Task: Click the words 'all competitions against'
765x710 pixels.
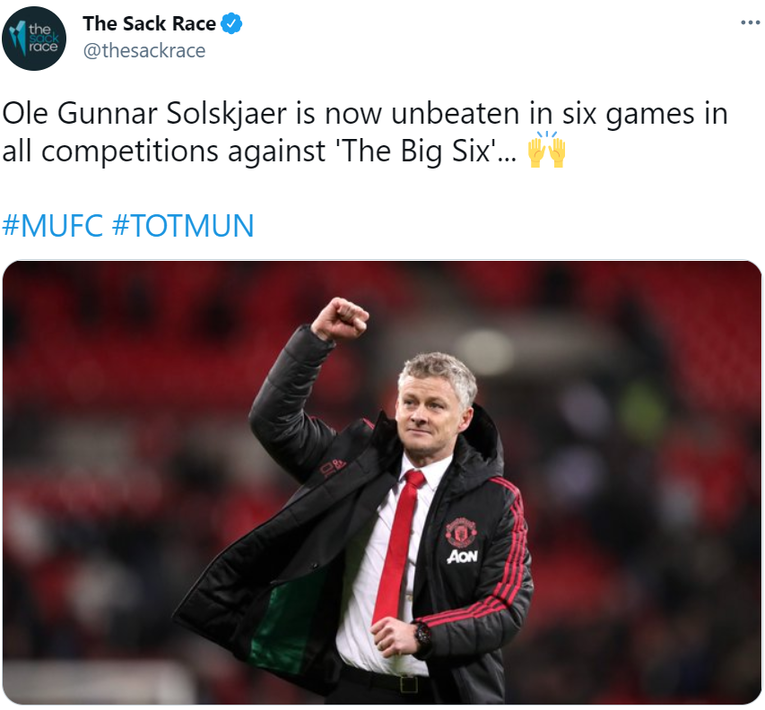Action: (x=163, y=151)
